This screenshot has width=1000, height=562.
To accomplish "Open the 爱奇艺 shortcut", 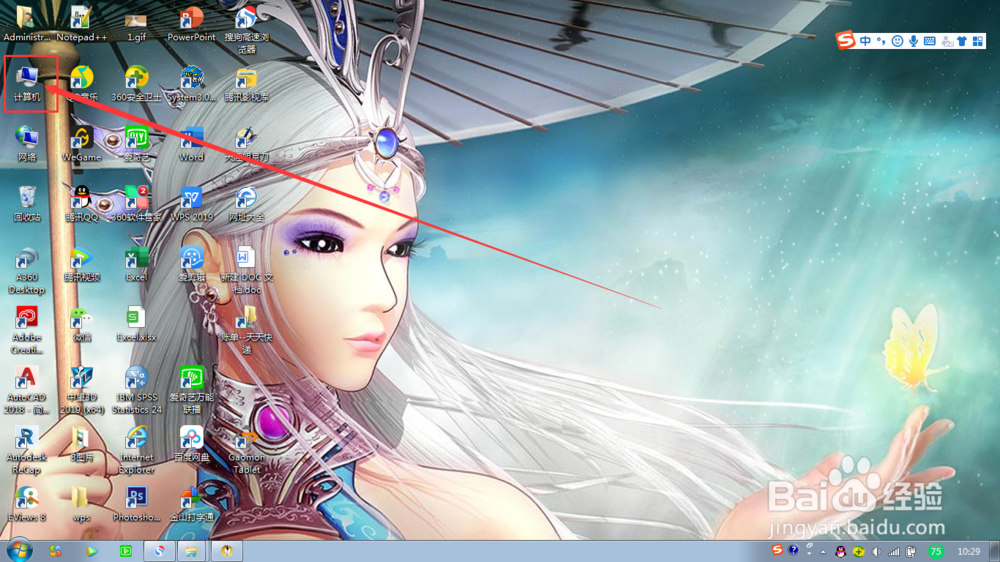I will pos(136,144).
